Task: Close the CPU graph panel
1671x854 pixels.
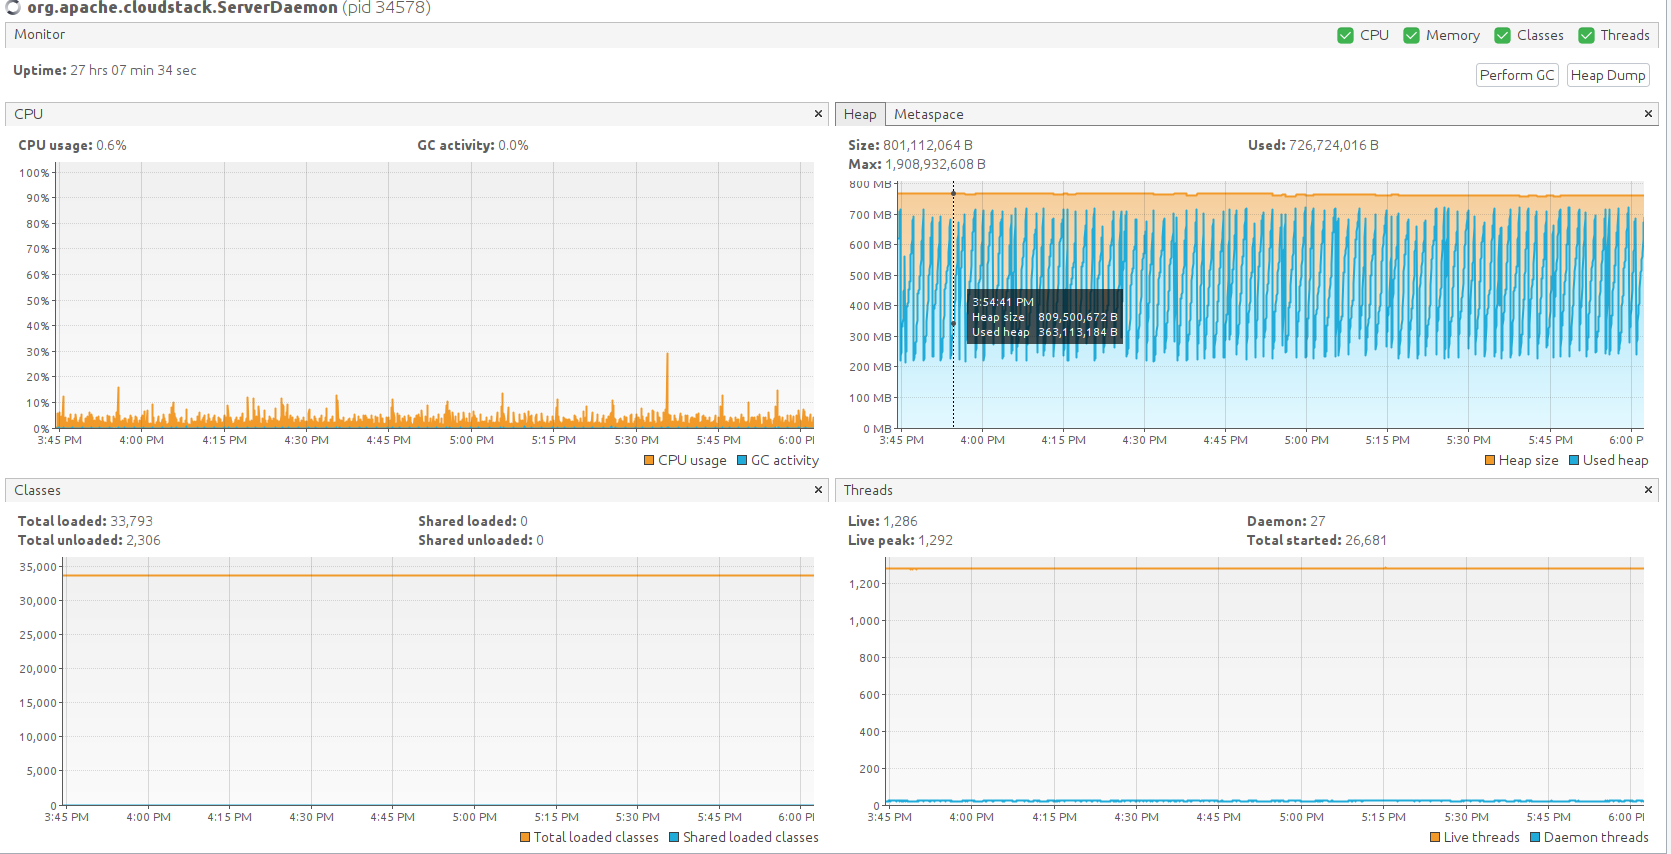Action: [x=818, y=114]
